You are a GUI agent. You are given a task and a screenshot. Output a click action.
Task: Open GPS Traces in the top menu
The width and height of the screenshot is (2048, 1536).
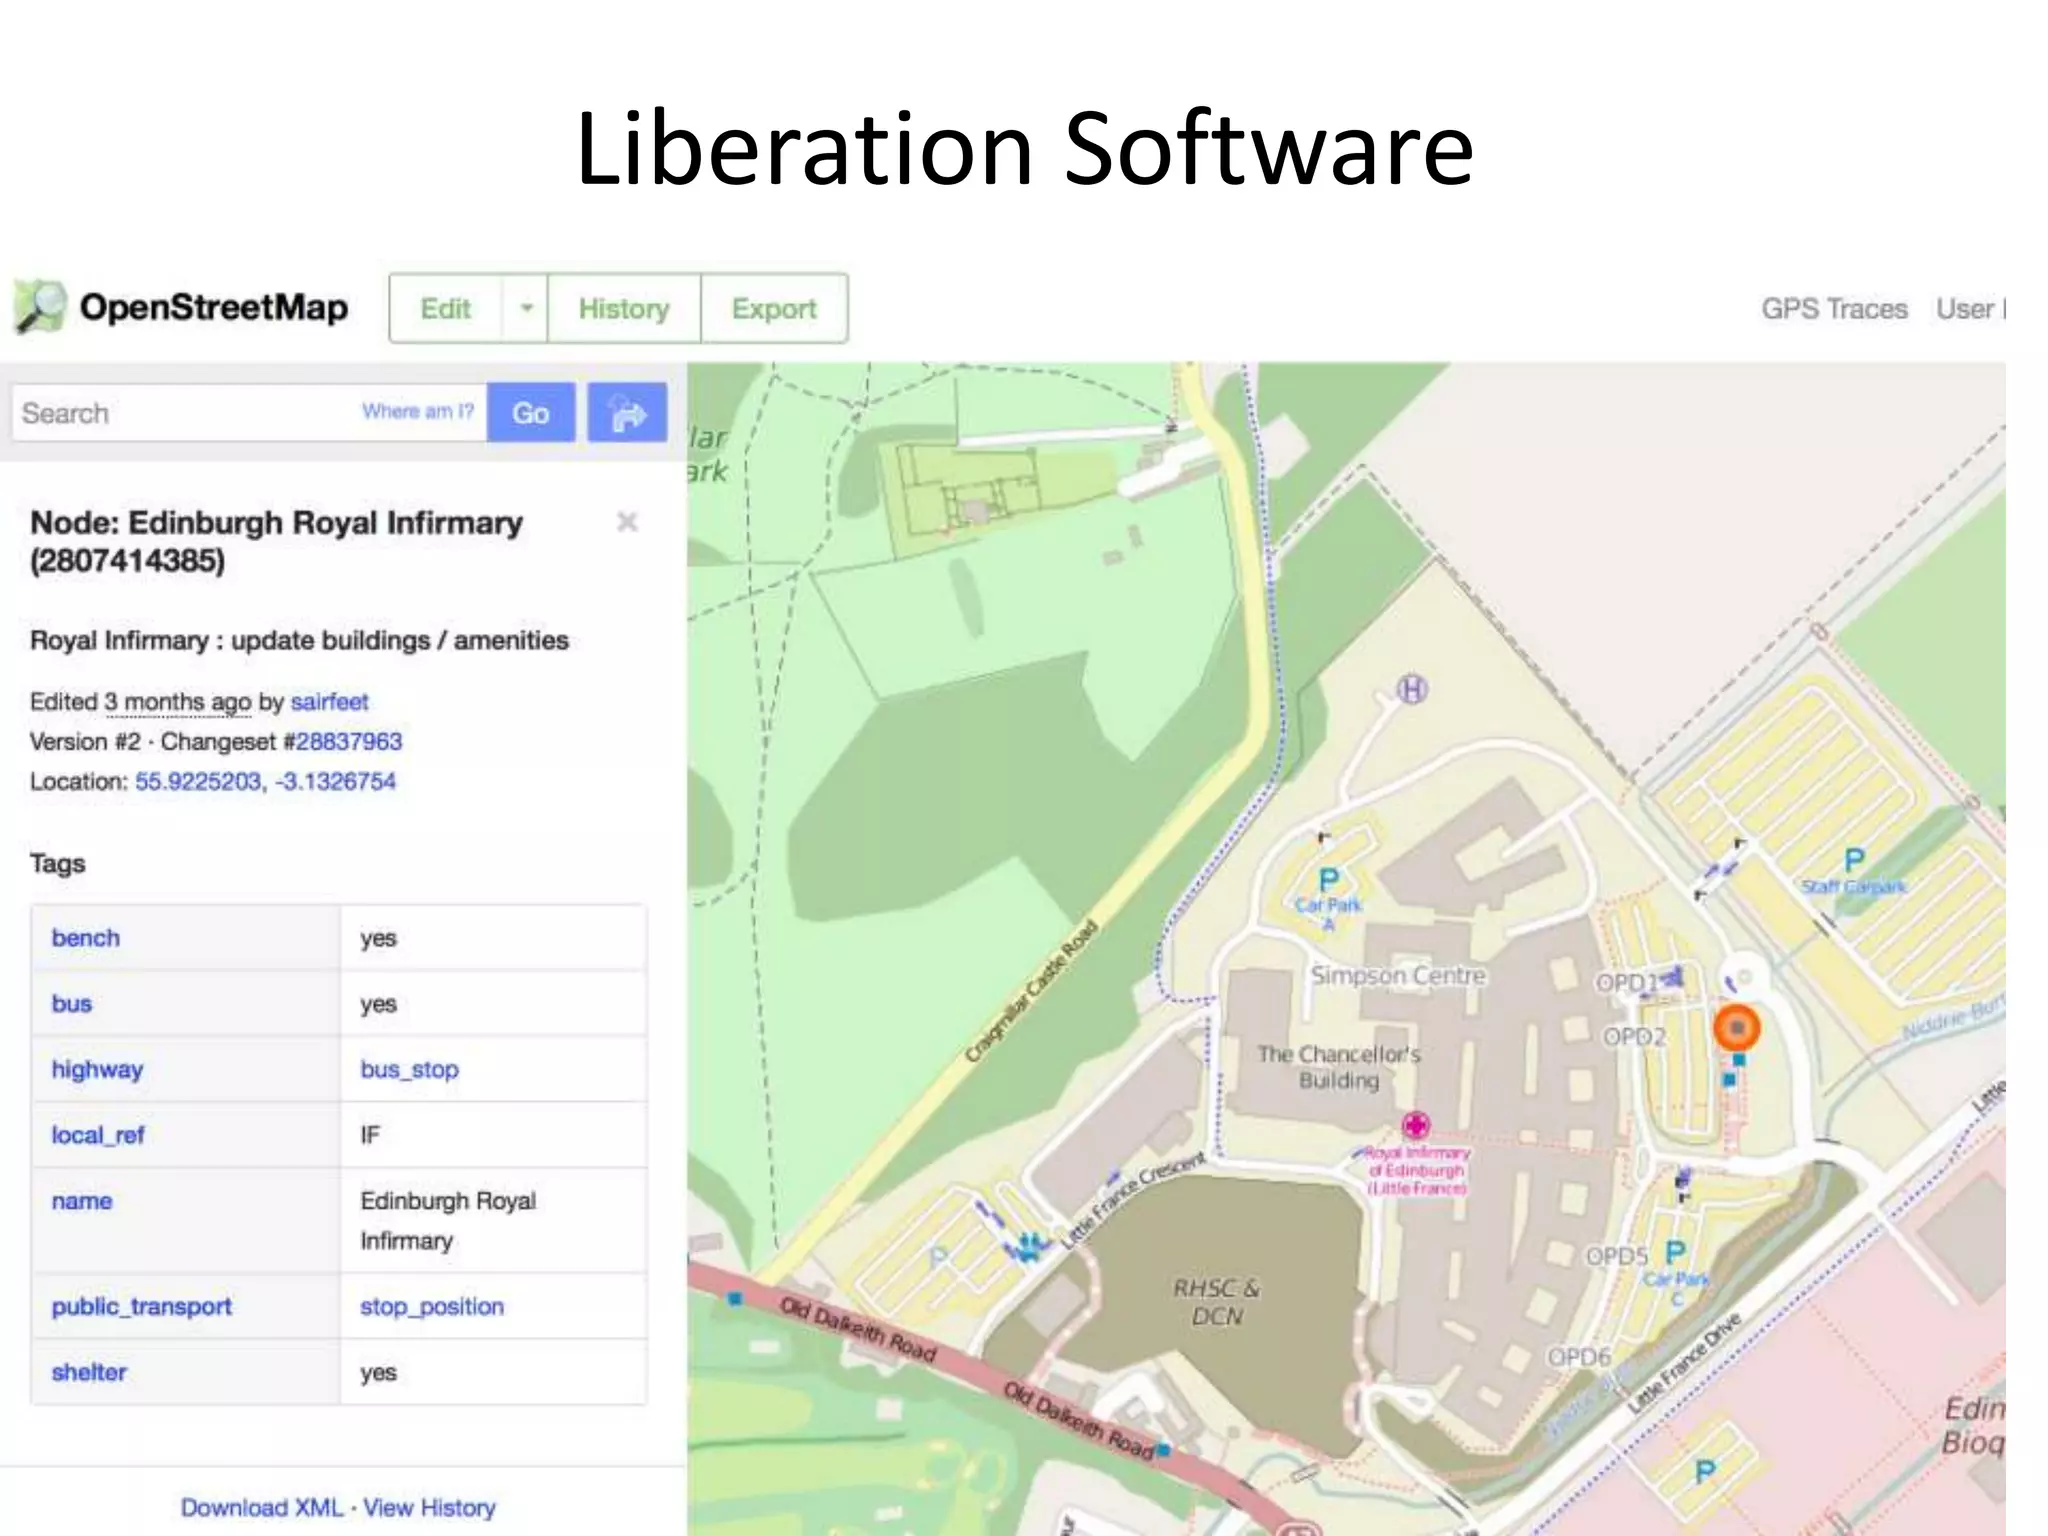point(1834,309)
